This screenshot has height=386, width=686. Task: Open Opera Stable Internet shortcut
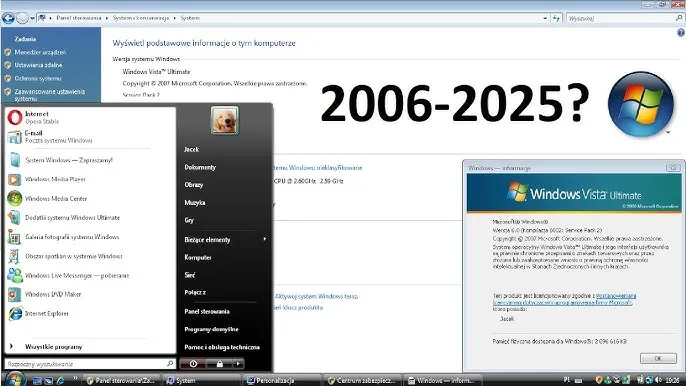[x=90, y=117]
